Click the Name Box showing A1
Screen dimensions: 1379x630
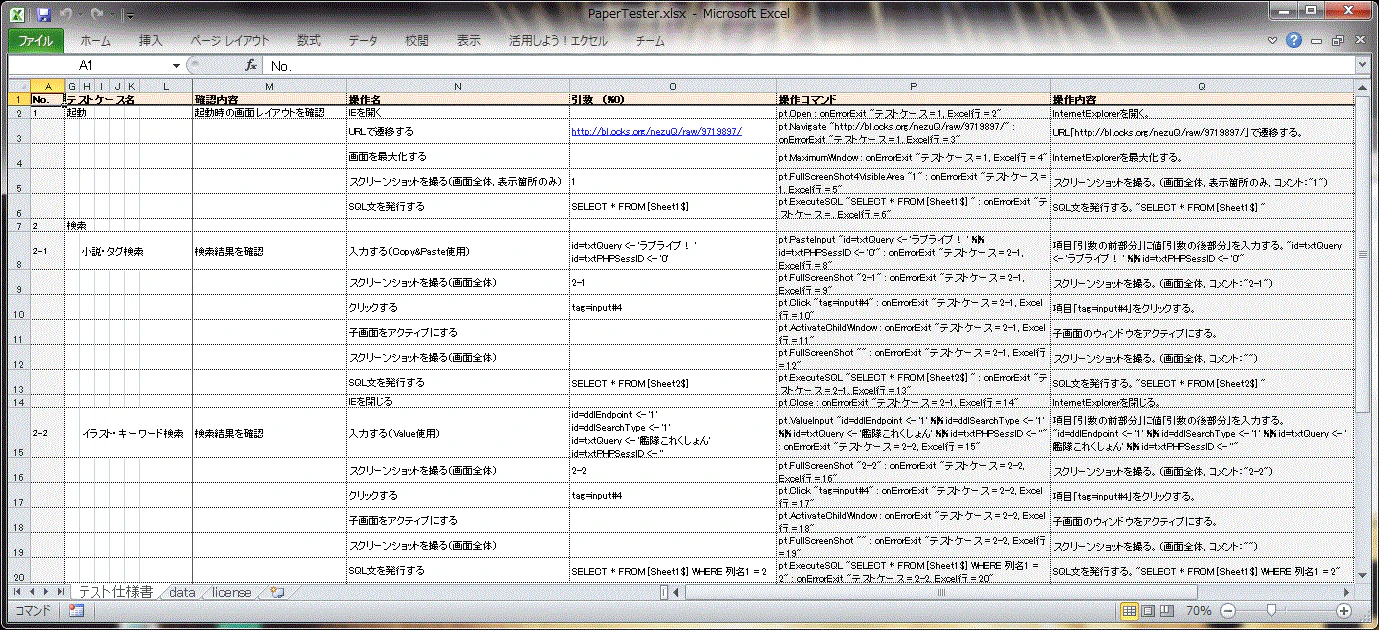(89, 65)
